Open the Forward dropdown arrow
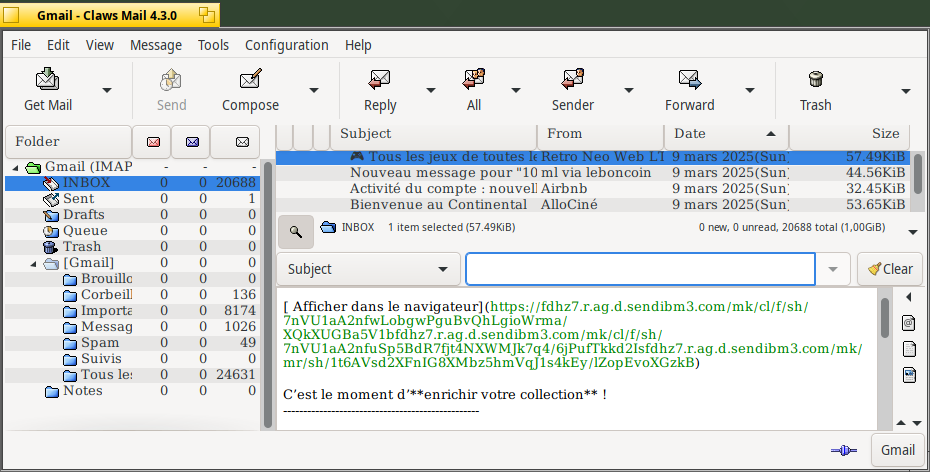Viewport: 930px width, 472px height. 750,90
